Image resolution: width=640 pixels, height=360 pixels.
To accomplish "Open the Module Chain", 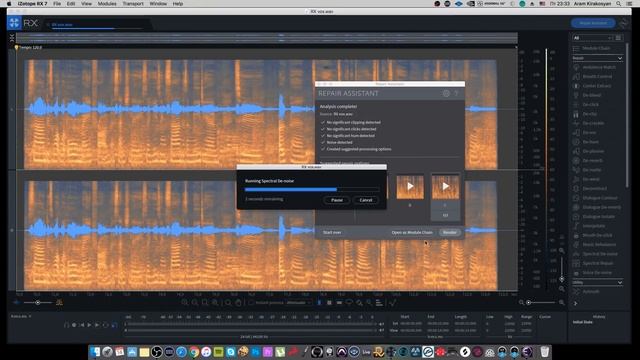I will tap(596, 48).
